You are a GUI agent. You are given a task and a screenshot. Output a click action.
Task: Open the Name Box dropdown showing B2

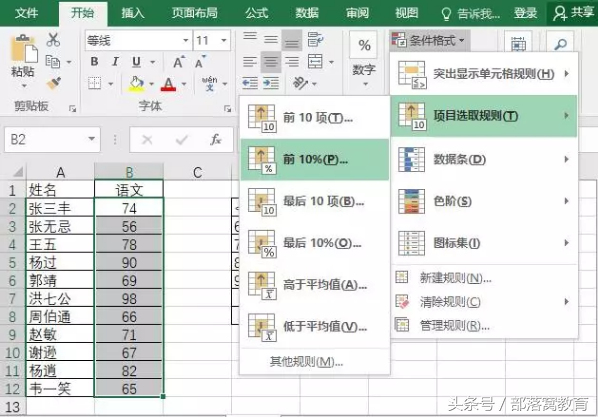coord(92,139)
